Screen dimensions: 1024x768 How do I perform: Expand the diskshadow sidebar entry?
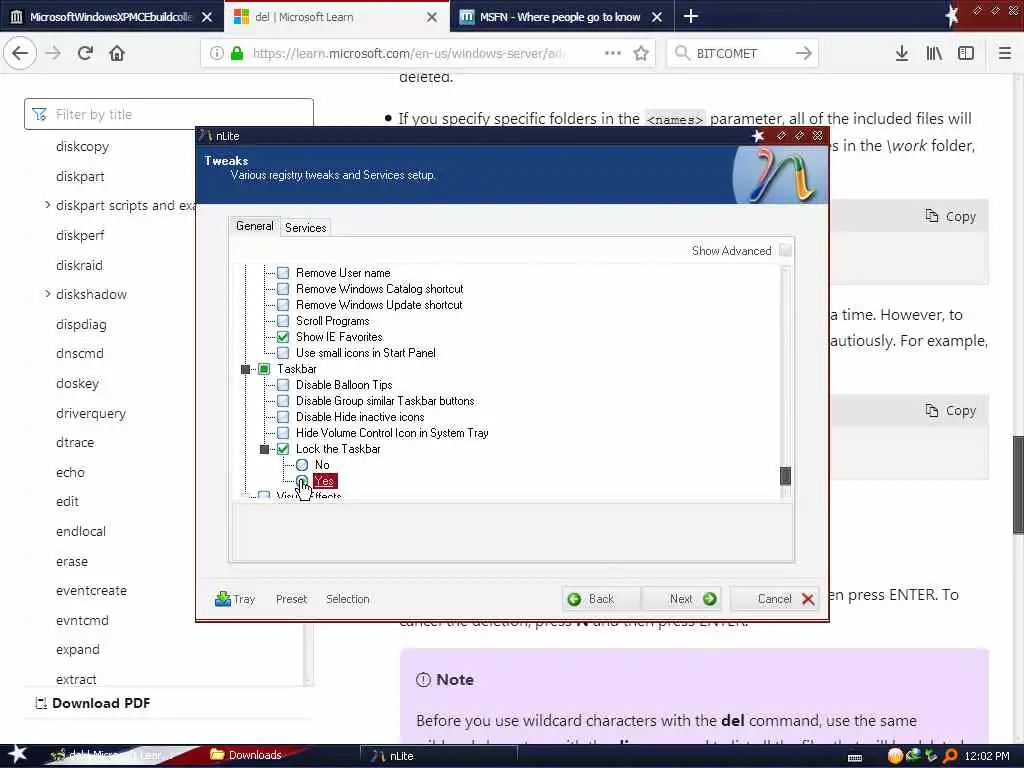pyautogui.click(x=48, y=294)
